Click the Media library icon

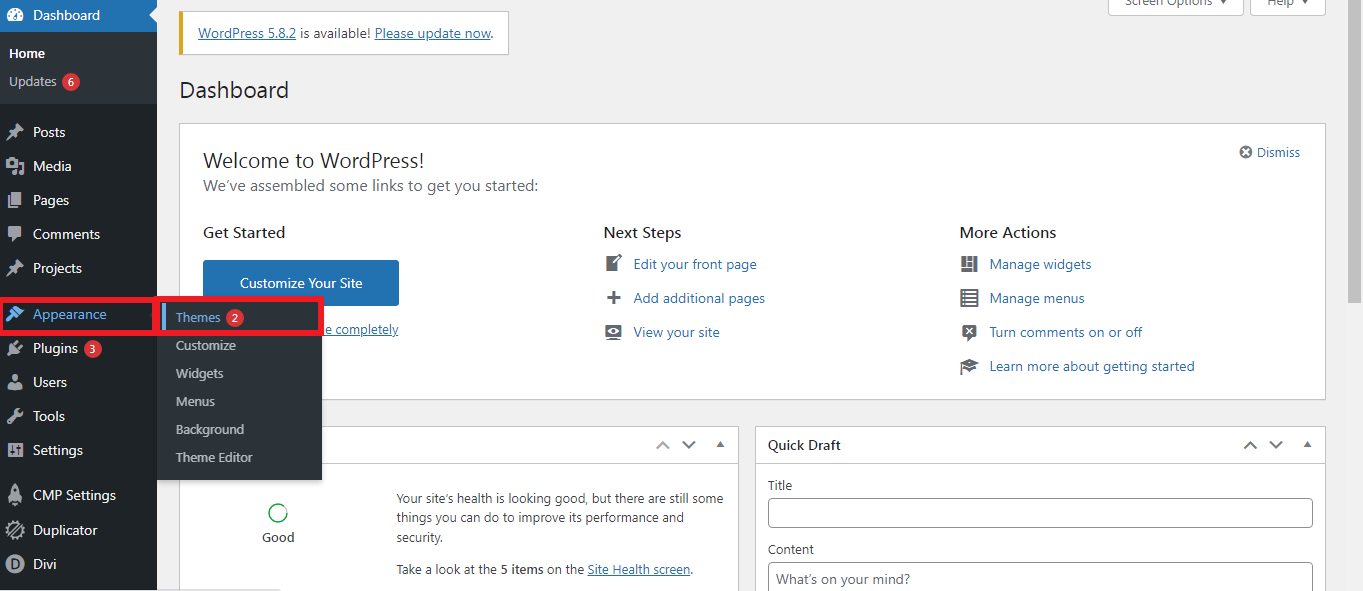pos(15,166)
